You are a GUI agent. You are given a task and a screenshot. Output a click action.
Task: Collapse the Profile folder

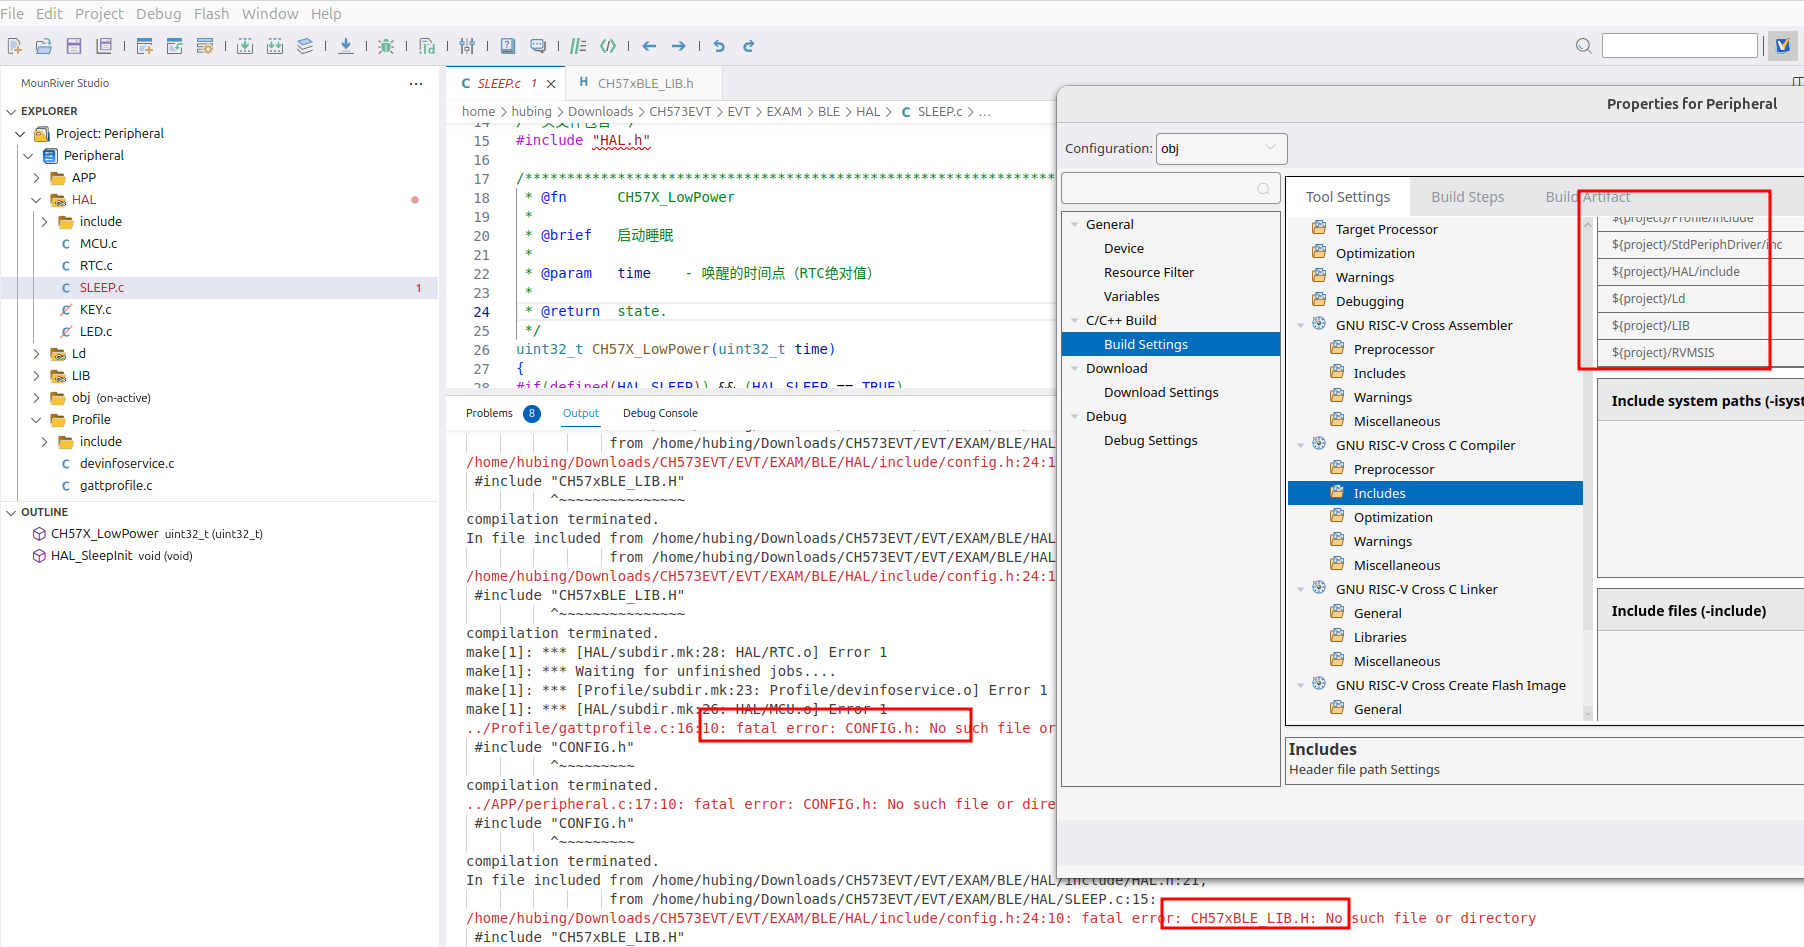[36, 420]
